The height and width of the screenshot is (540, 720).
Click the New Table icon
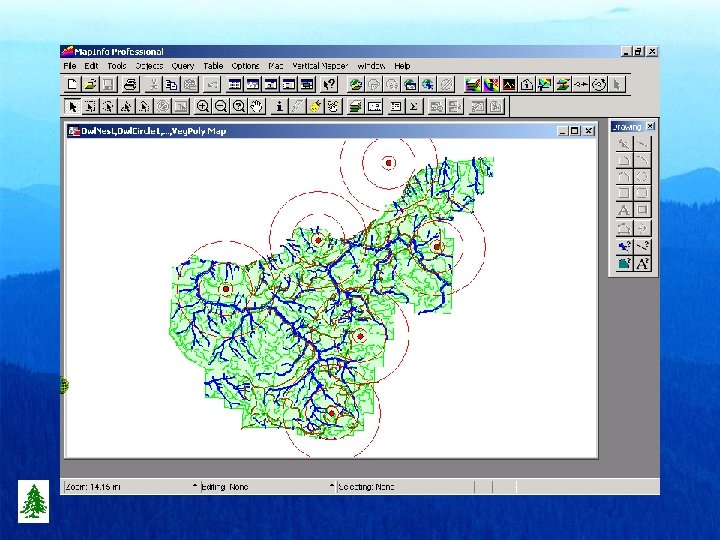[x=72, y=85]
